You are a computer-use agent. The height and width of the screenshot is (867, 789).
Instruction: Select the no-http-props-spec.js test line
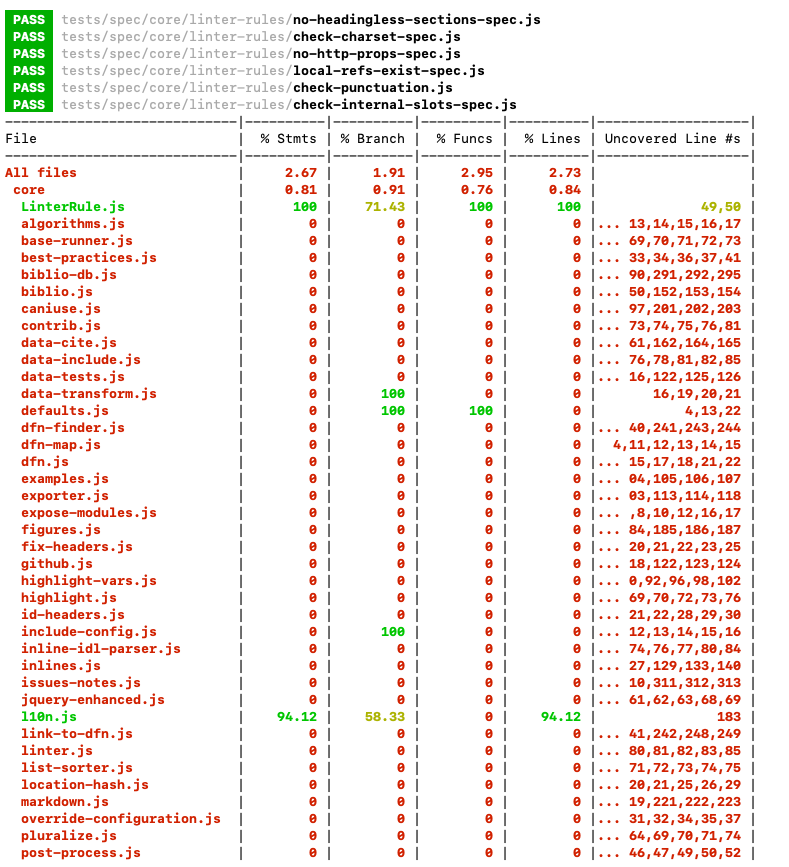click(x=261, y=54)
